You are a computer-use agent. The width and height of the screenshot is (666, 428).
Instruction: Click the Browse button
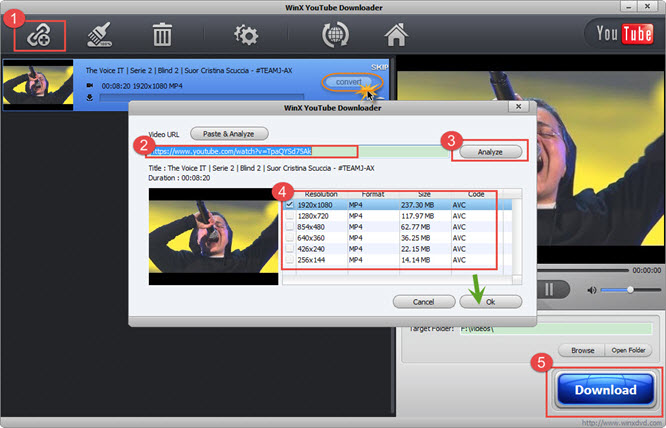point(582,350)
